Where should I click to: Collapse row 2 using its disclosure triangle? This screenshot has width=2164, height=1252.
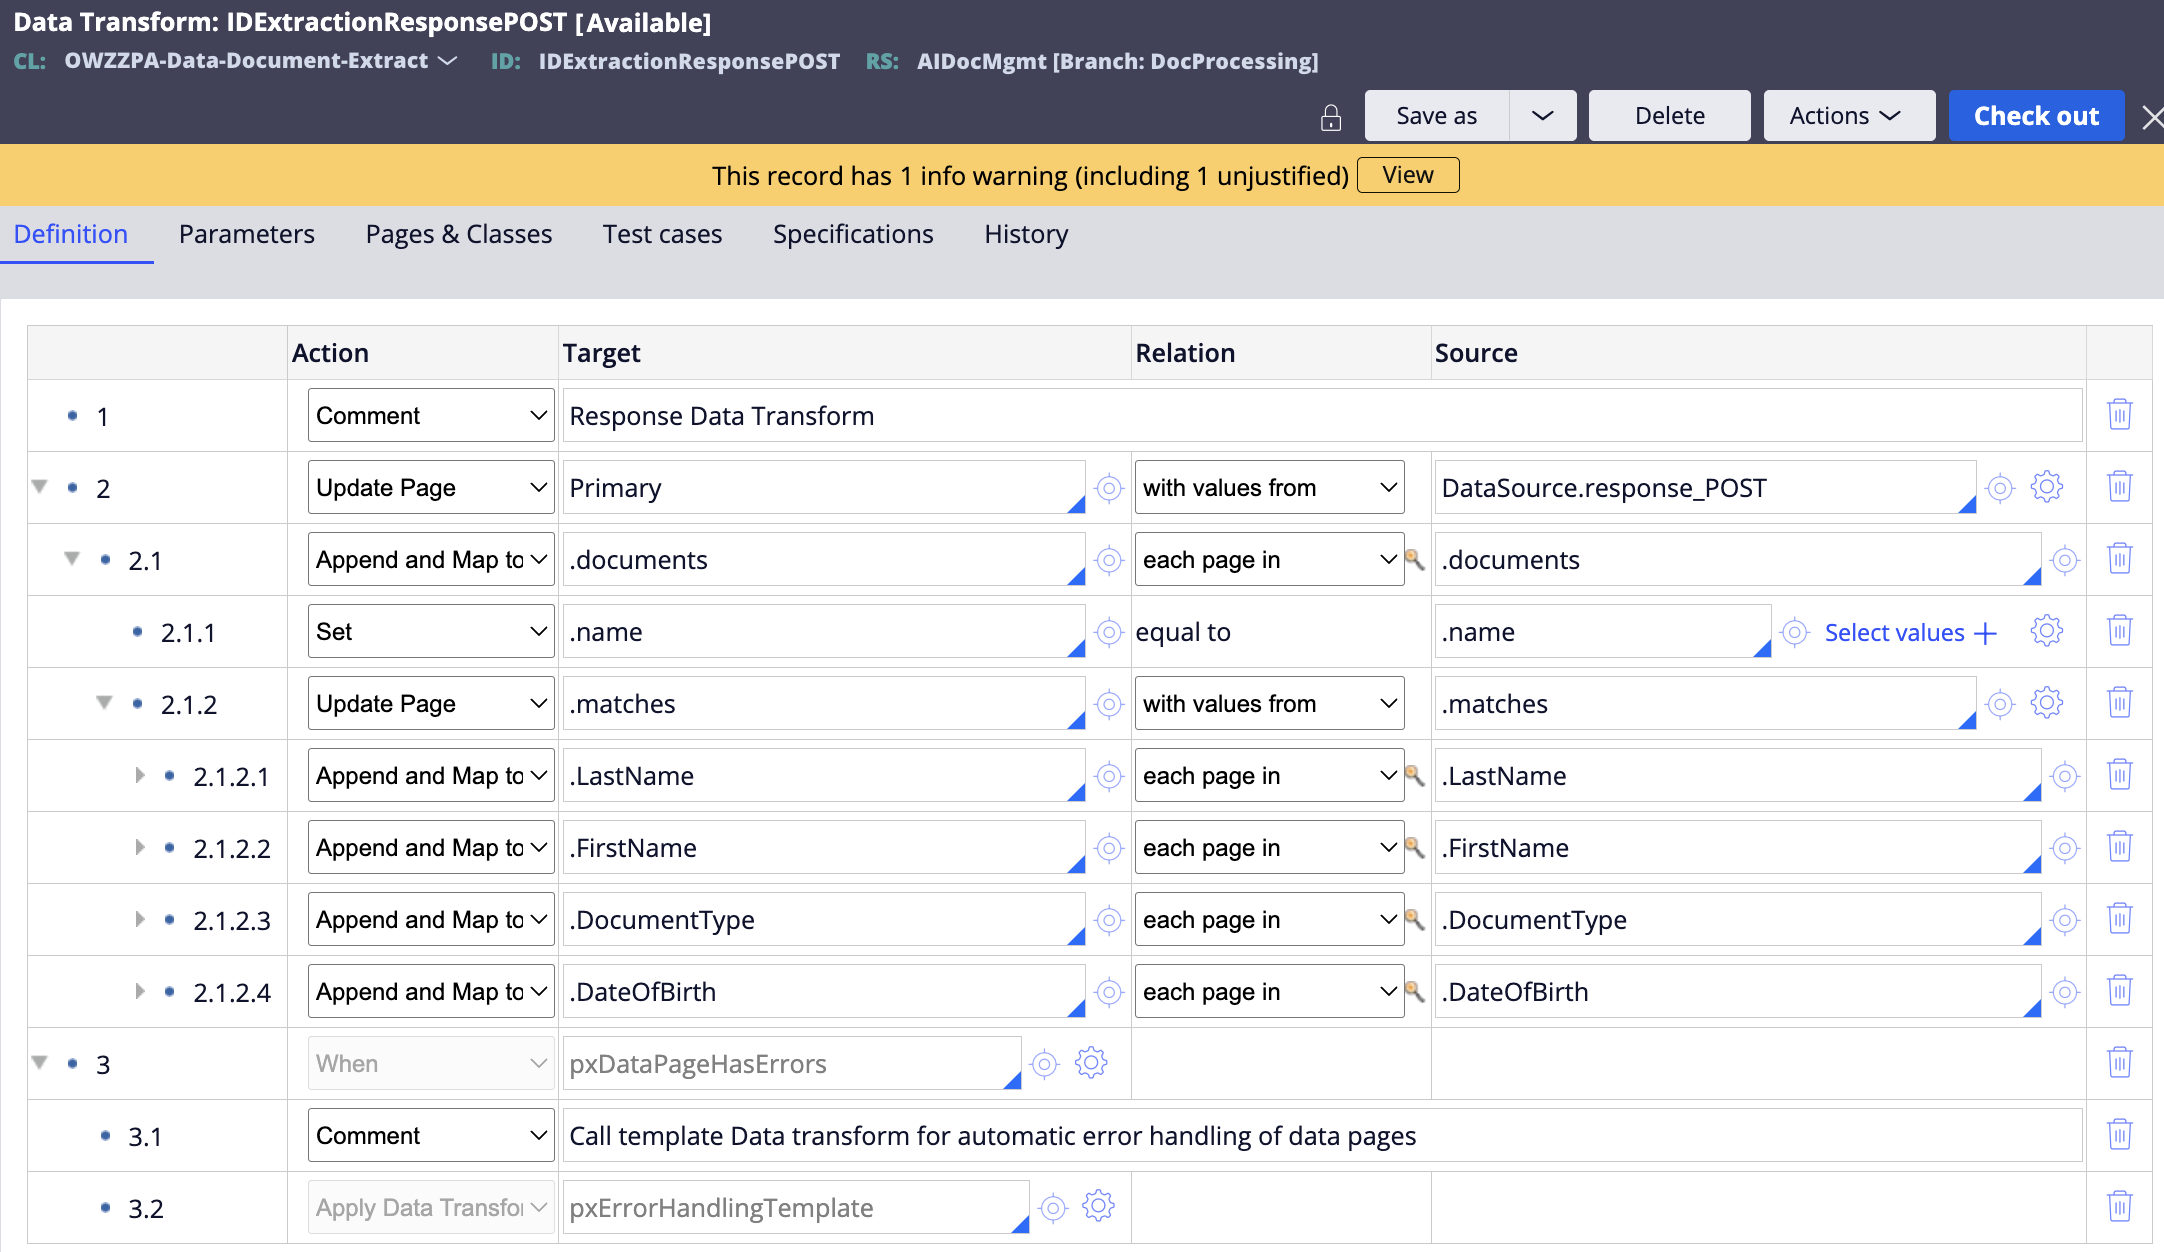pyautogui.click(x=38, y=487)
